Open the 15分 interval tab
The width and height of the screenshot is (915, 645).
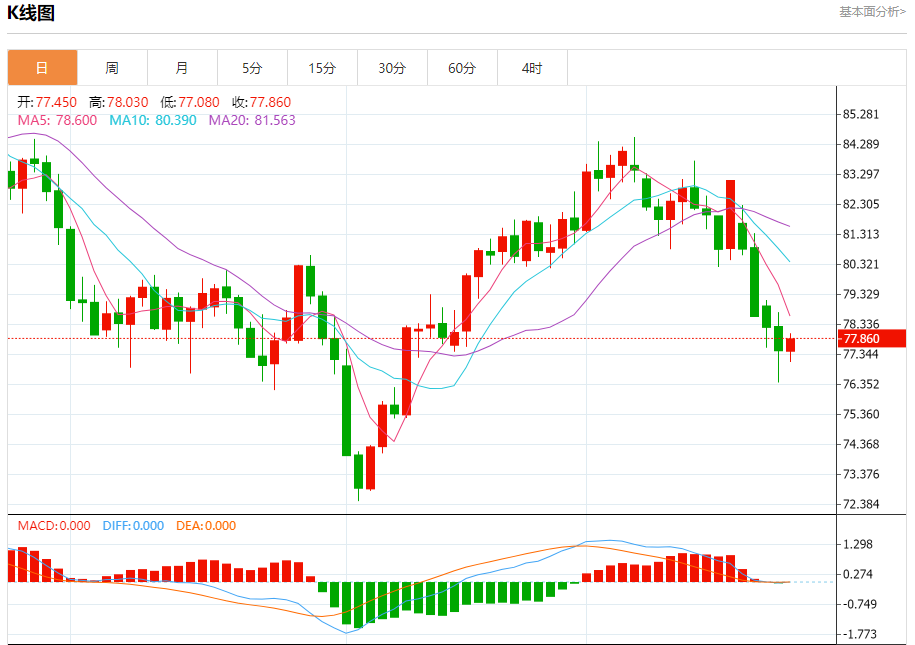322,68
